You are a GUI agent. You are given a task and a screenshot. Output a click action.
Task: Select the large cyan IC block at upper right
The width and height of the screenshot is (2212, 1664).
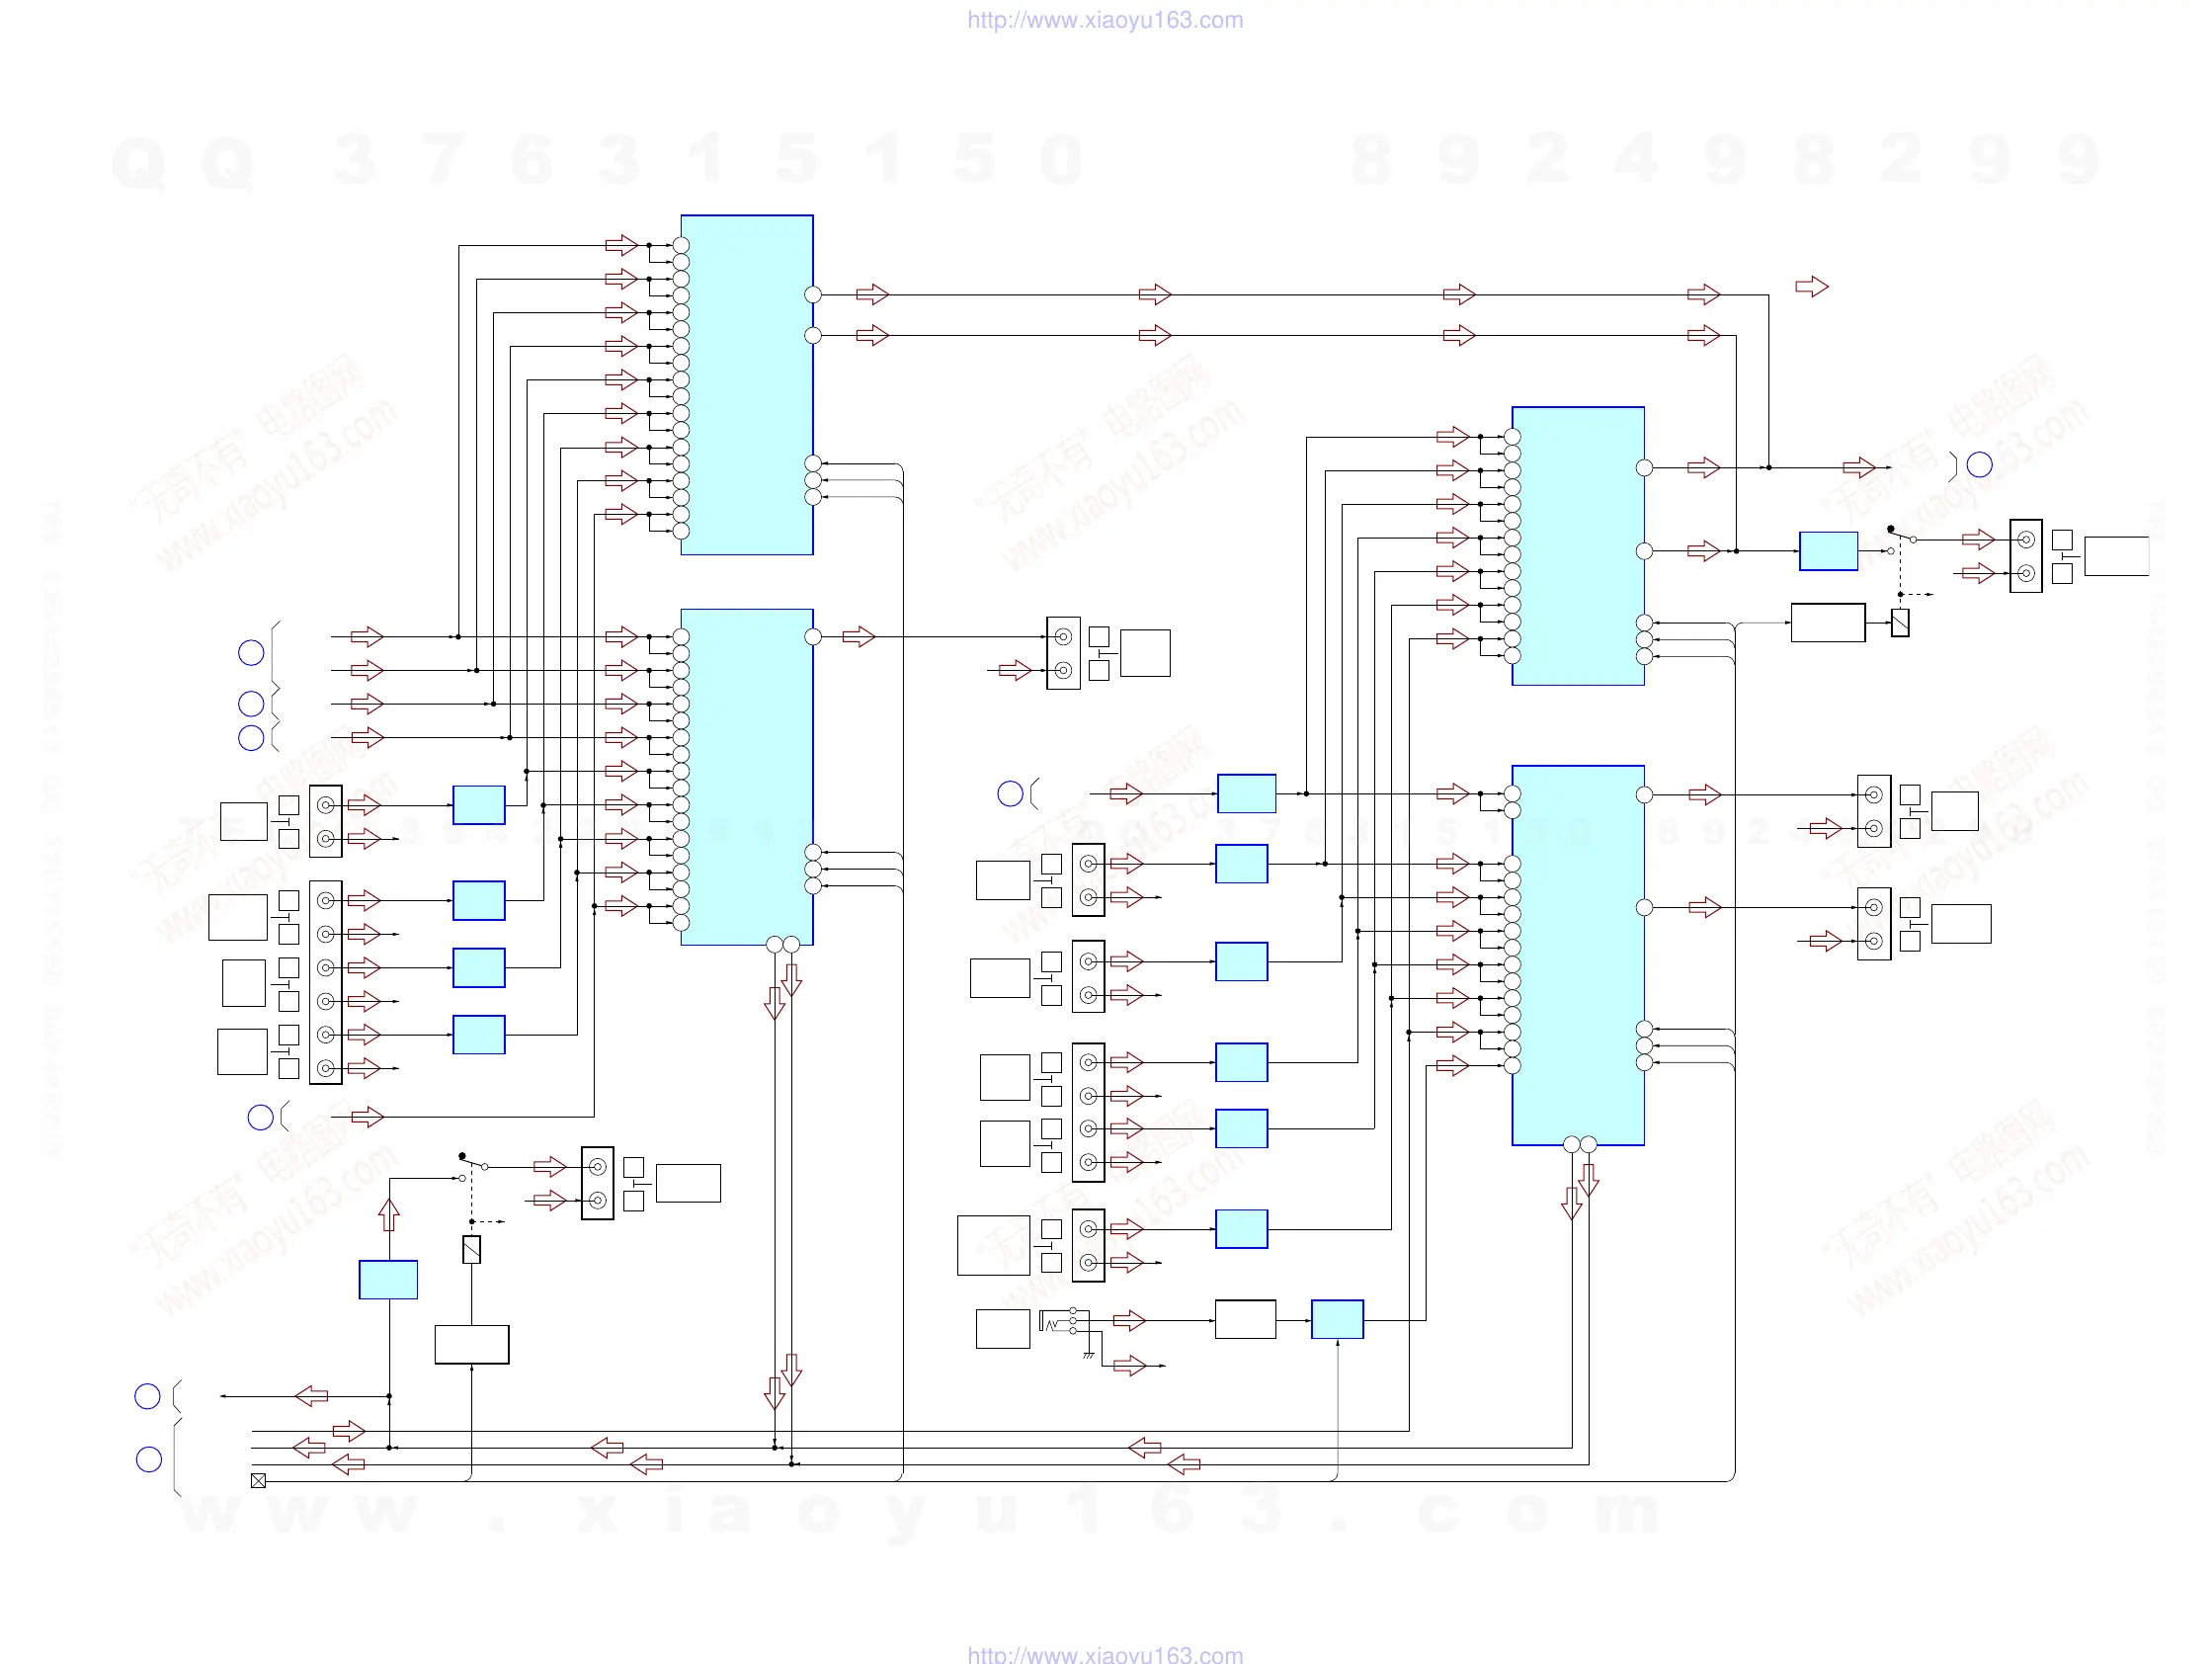[x=1577, y=546]
